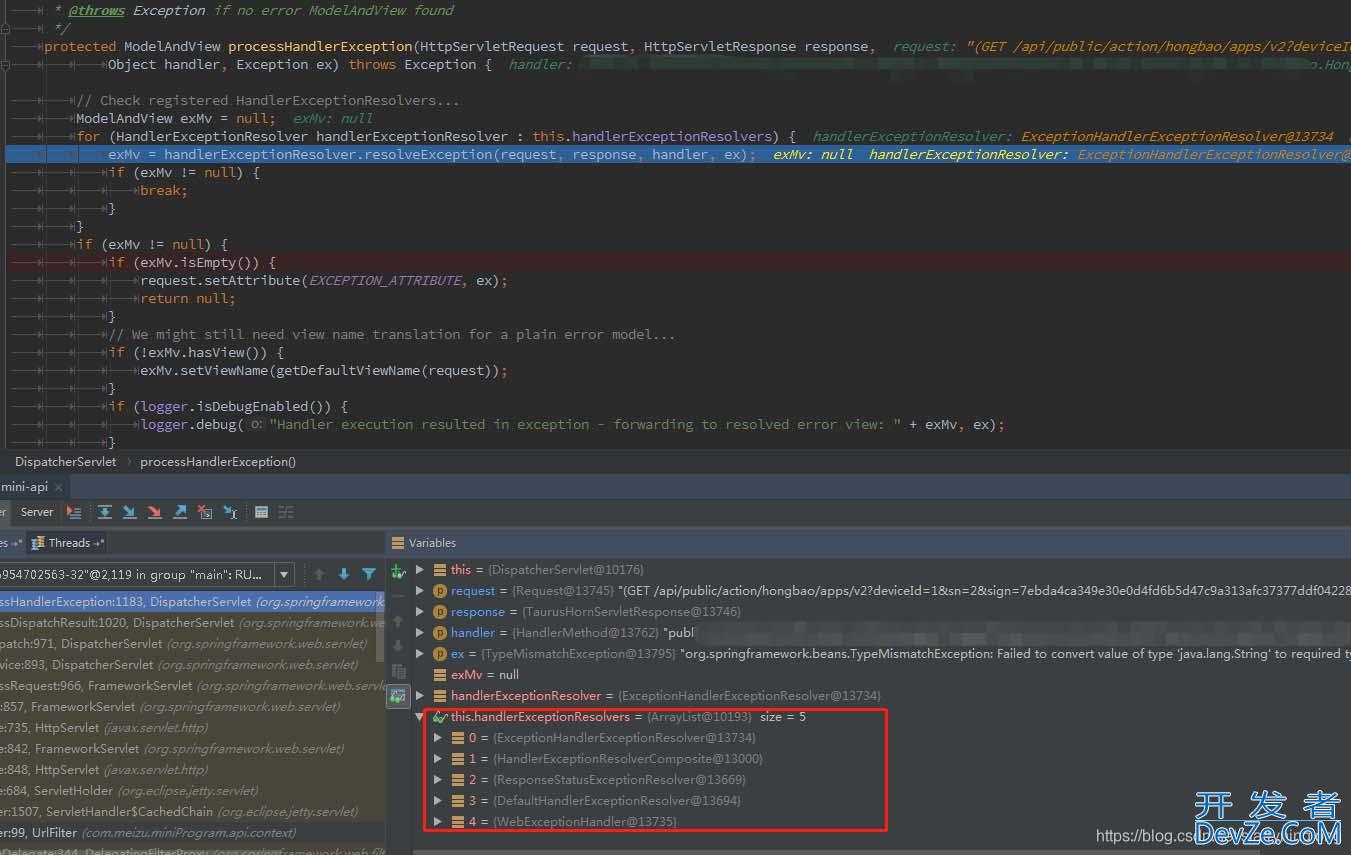Image resolution: width=1351 pixels, height=855 pixels.
Task: Select processHandlerException:1183 stack frame
Action: click(x=192, y=602)
